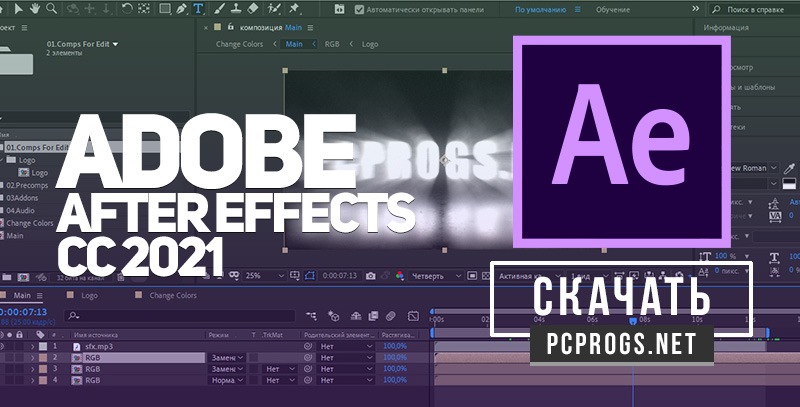Click the timeline current time indicator

point(633,321)
